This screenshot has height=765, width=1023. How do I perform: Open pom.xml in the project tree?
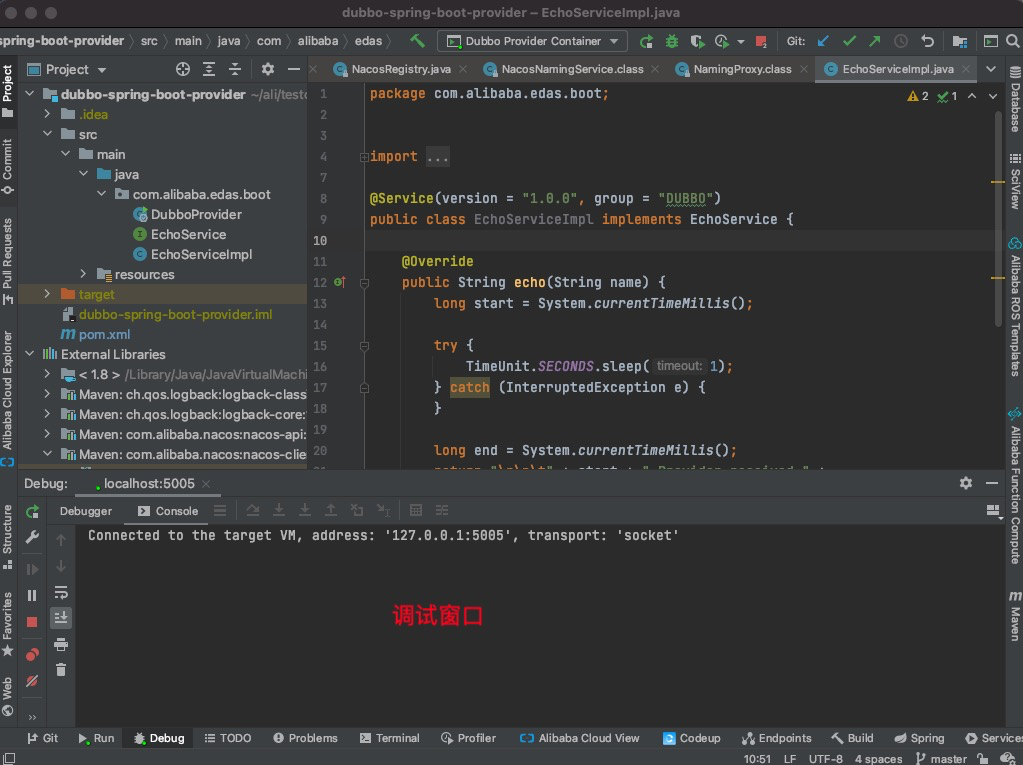104,334
